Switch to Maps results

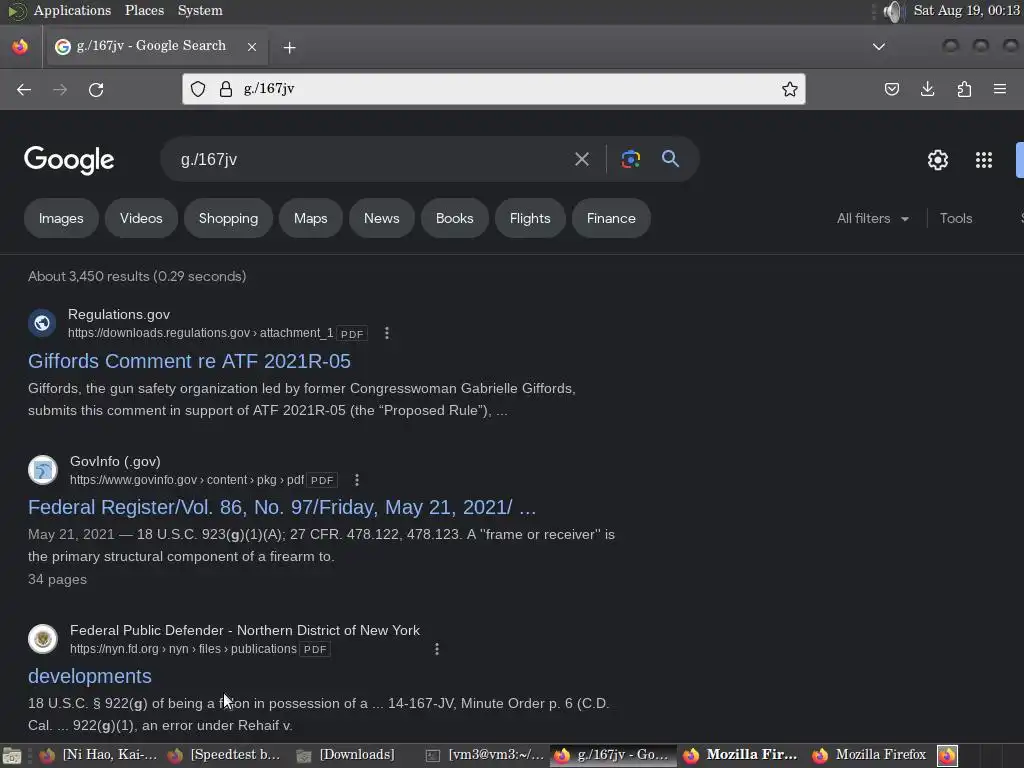pyautogui.click(x=310, y=218)
